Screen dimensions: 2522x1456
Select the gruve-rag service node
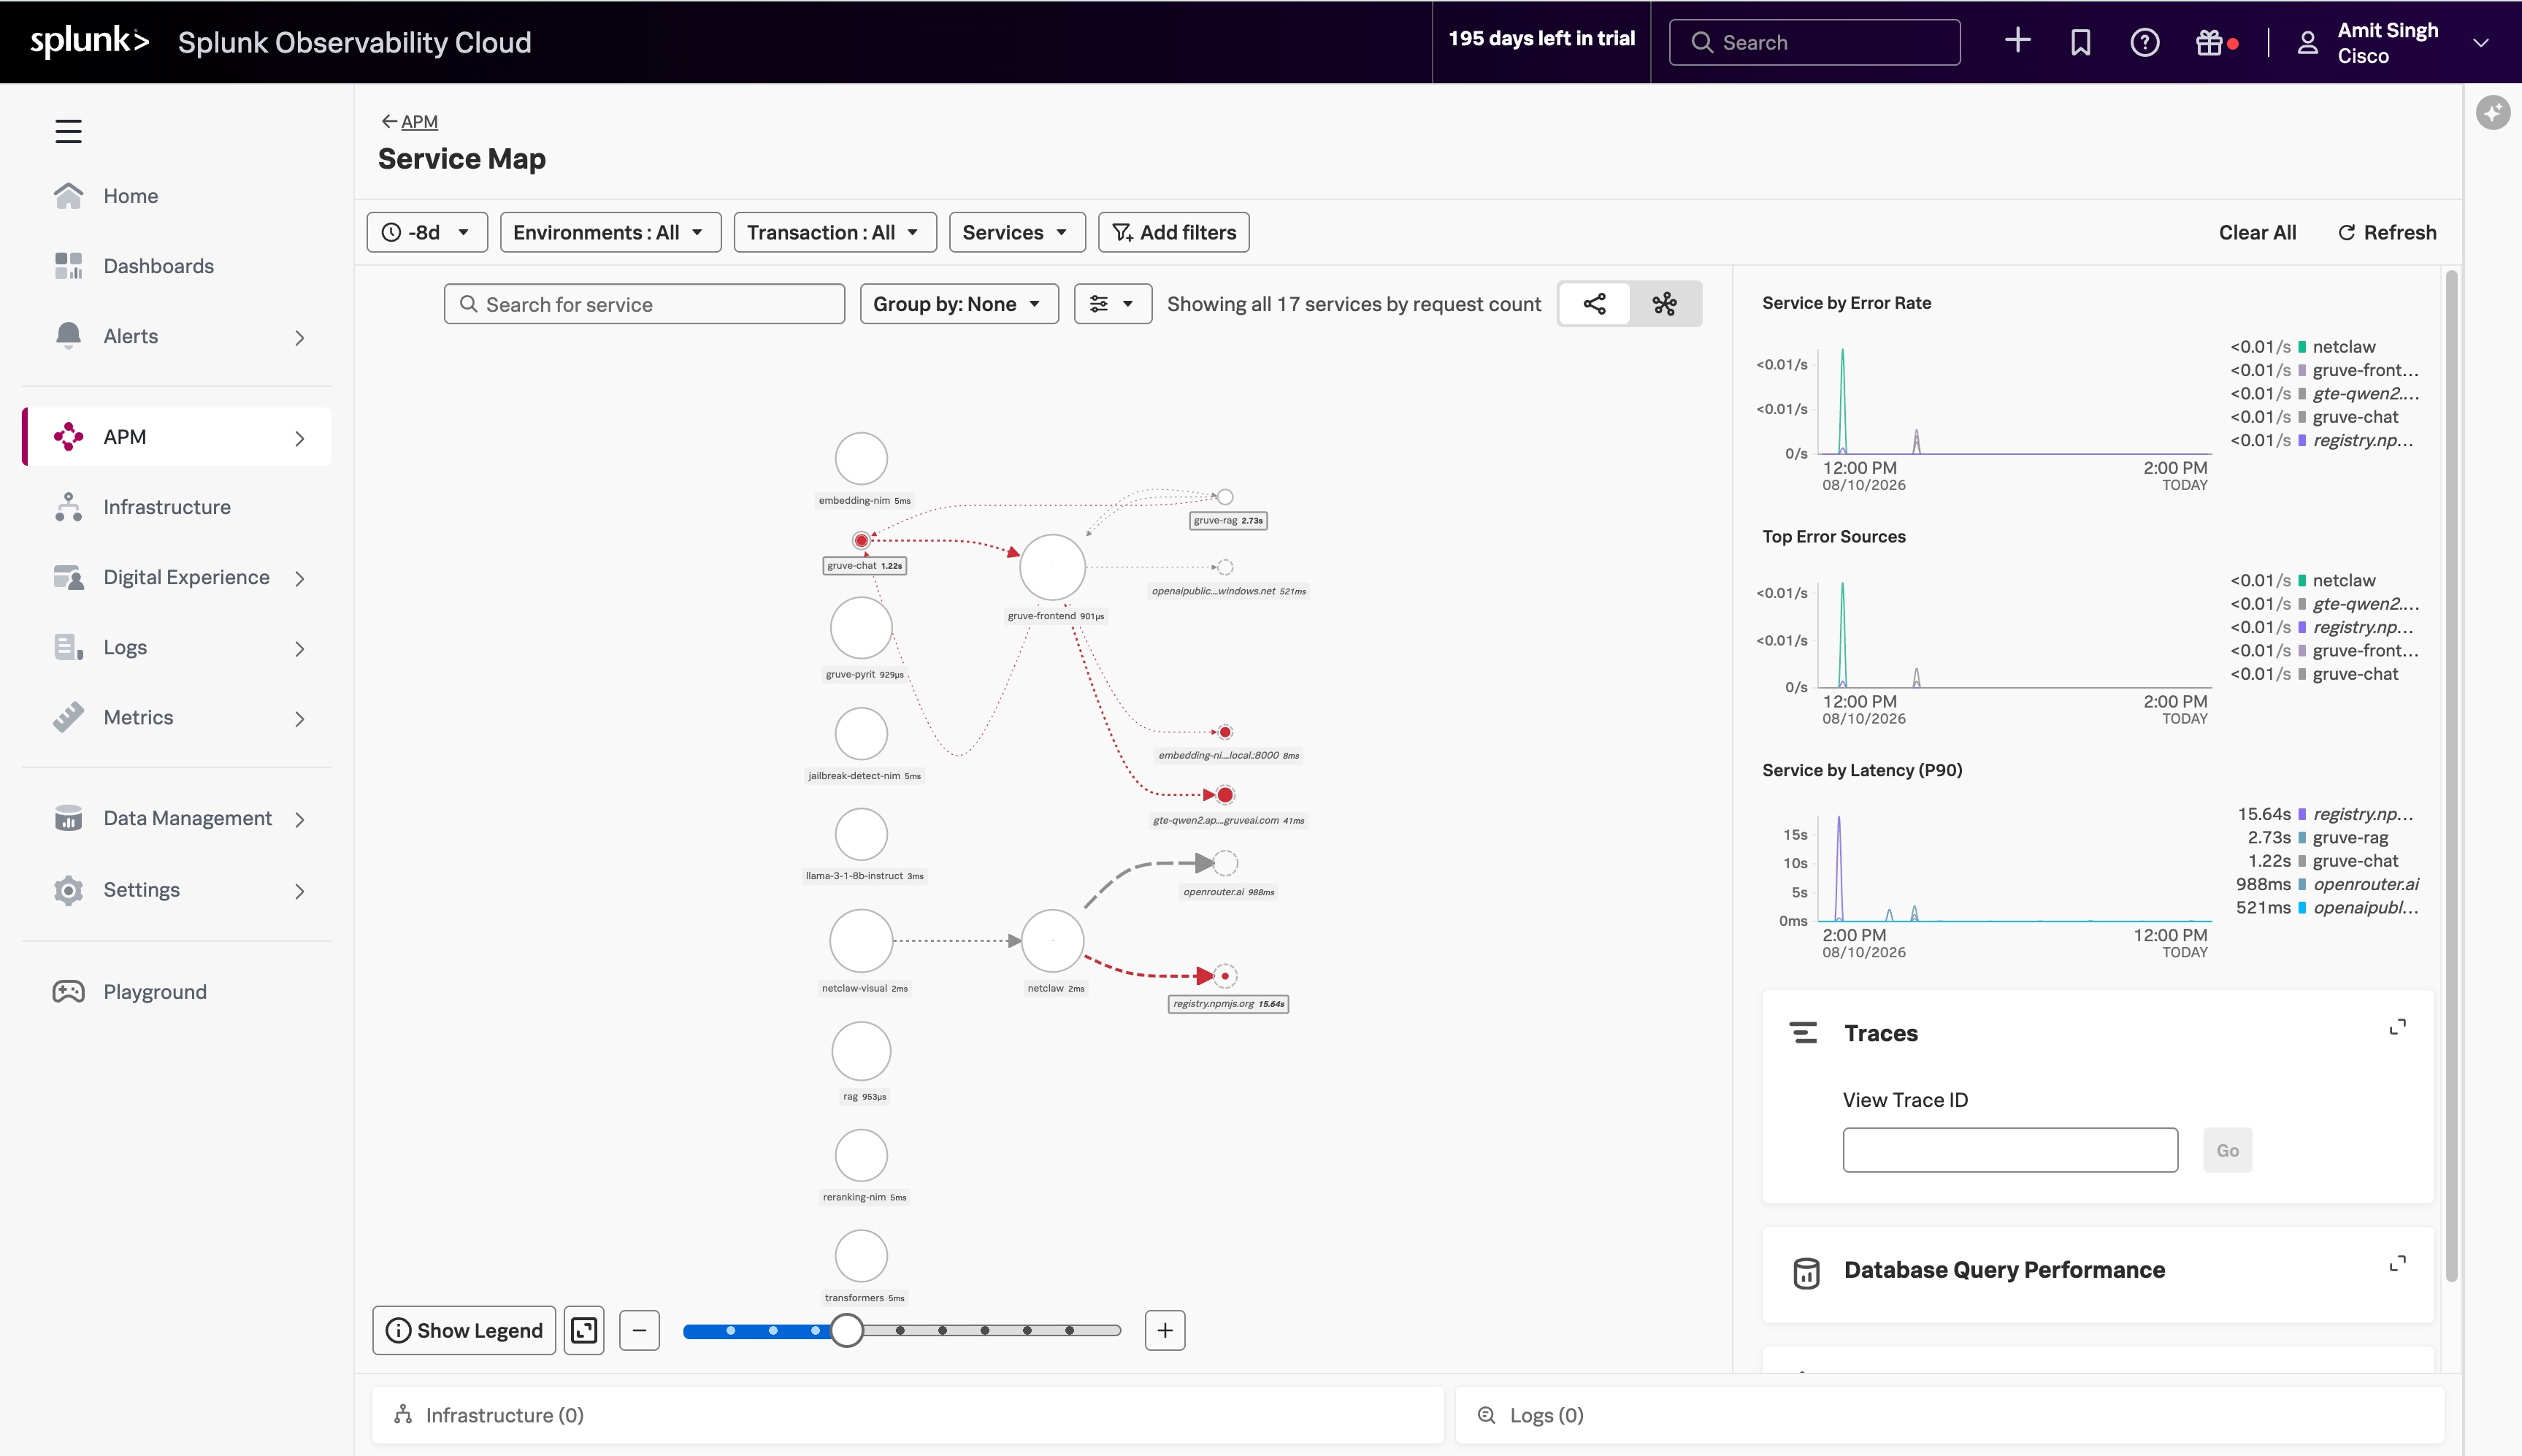click(x=1225, y=497)
